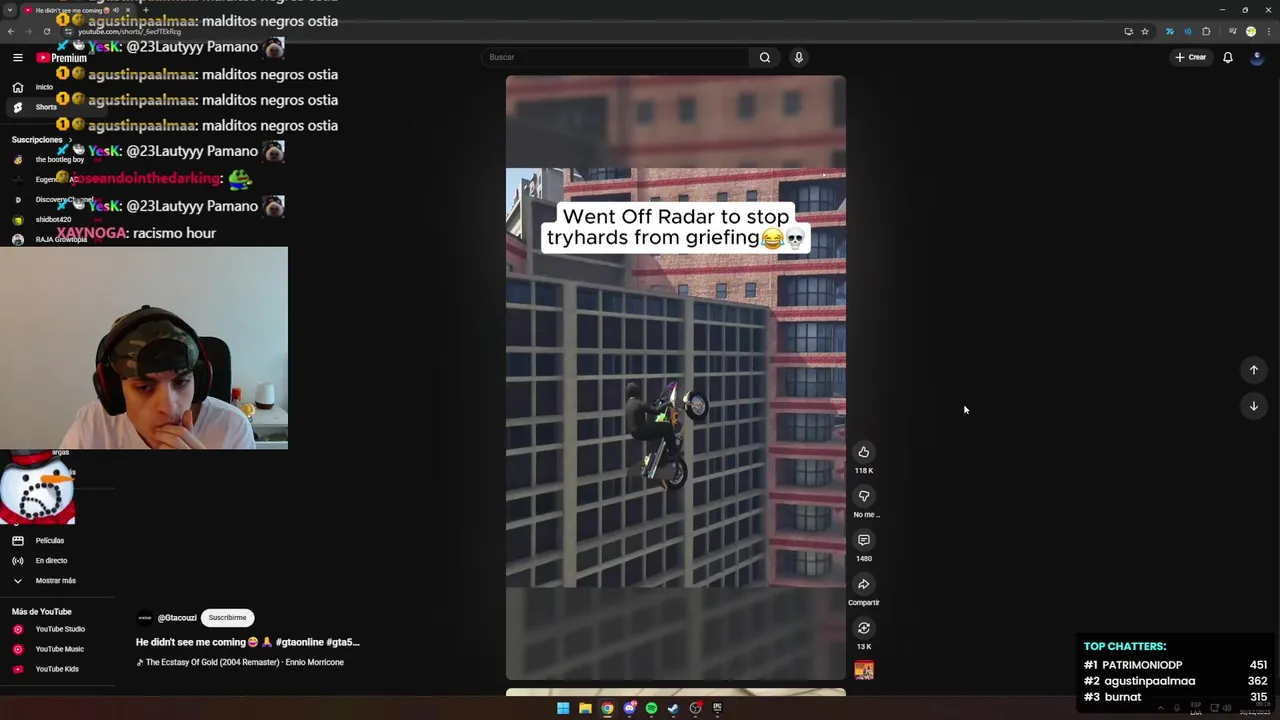The image size is (1280, 720).
Task: Bookmark this page with star icon
Action: pos(1145,32)
